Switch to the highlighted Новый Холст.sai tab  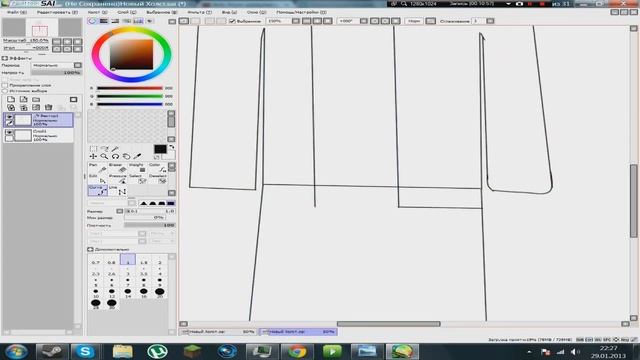coord(299,332)
